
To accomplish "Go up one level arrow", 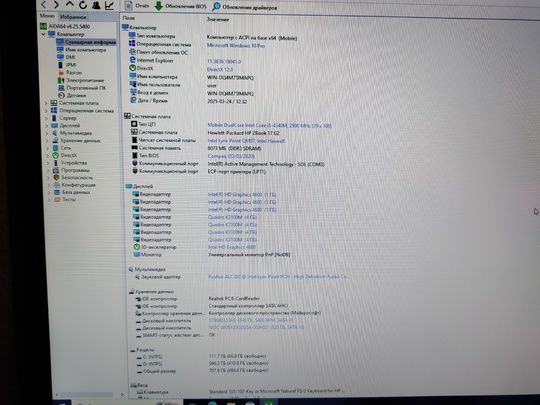I will coord(70,4).
